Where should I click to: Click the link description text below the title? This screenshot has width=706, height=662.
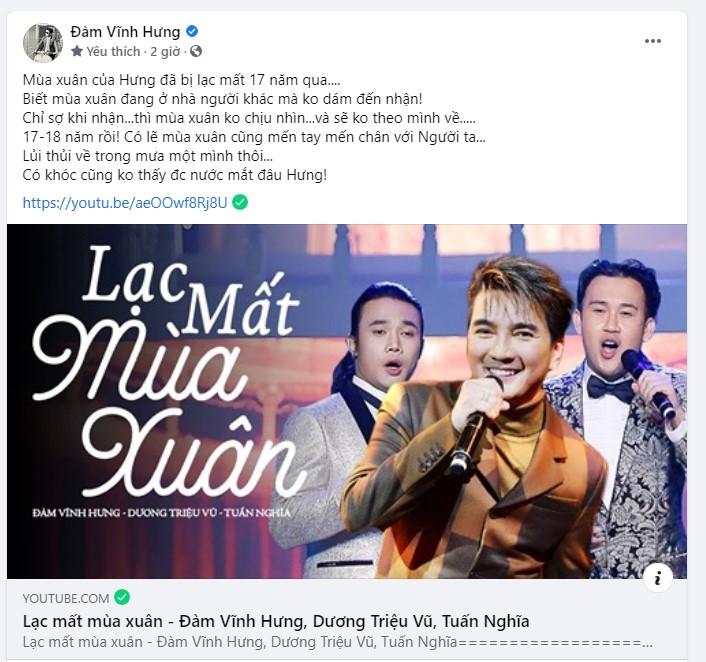[x=337, y=642]
